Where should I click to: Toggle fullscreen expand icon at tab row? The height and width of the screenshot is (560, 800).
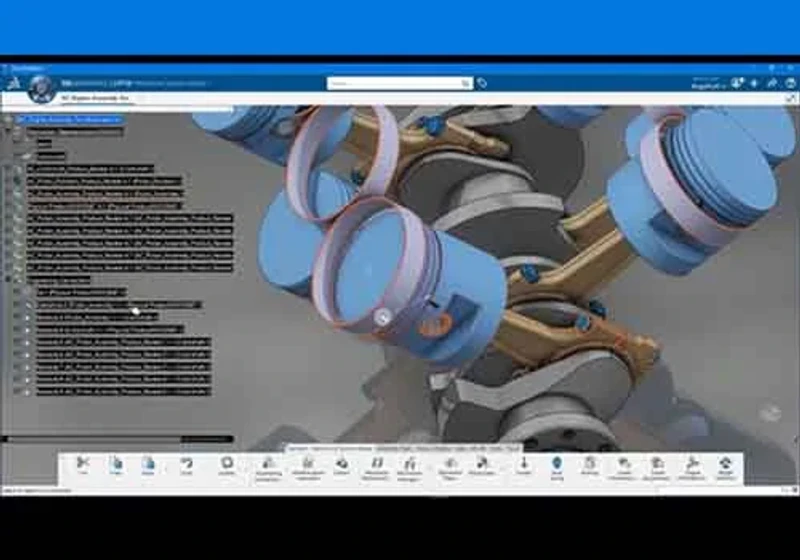click(x=790, y=98)
